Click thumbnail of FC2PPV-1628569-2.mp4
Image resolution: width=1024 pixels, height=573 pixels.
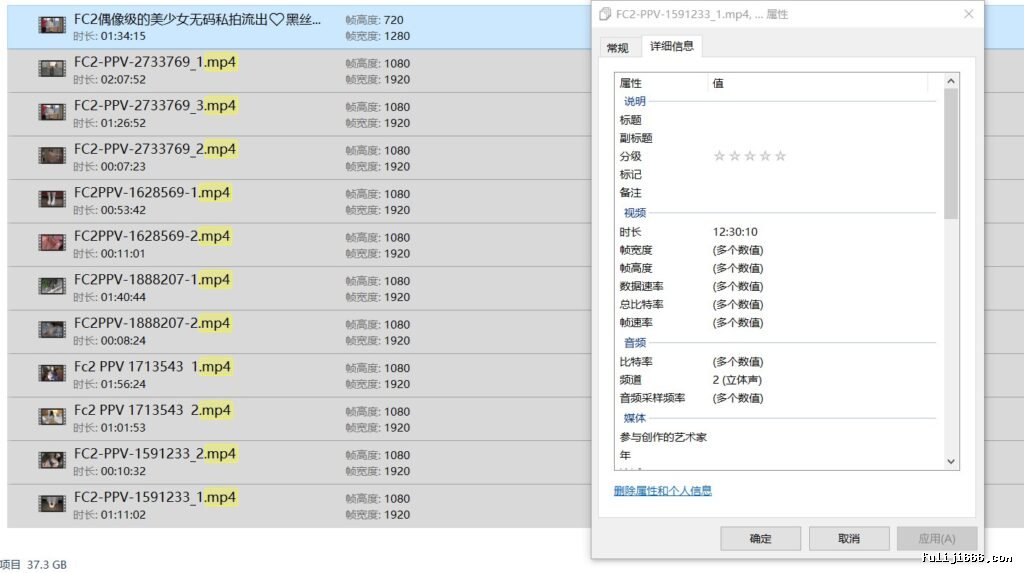coord(52,242)
